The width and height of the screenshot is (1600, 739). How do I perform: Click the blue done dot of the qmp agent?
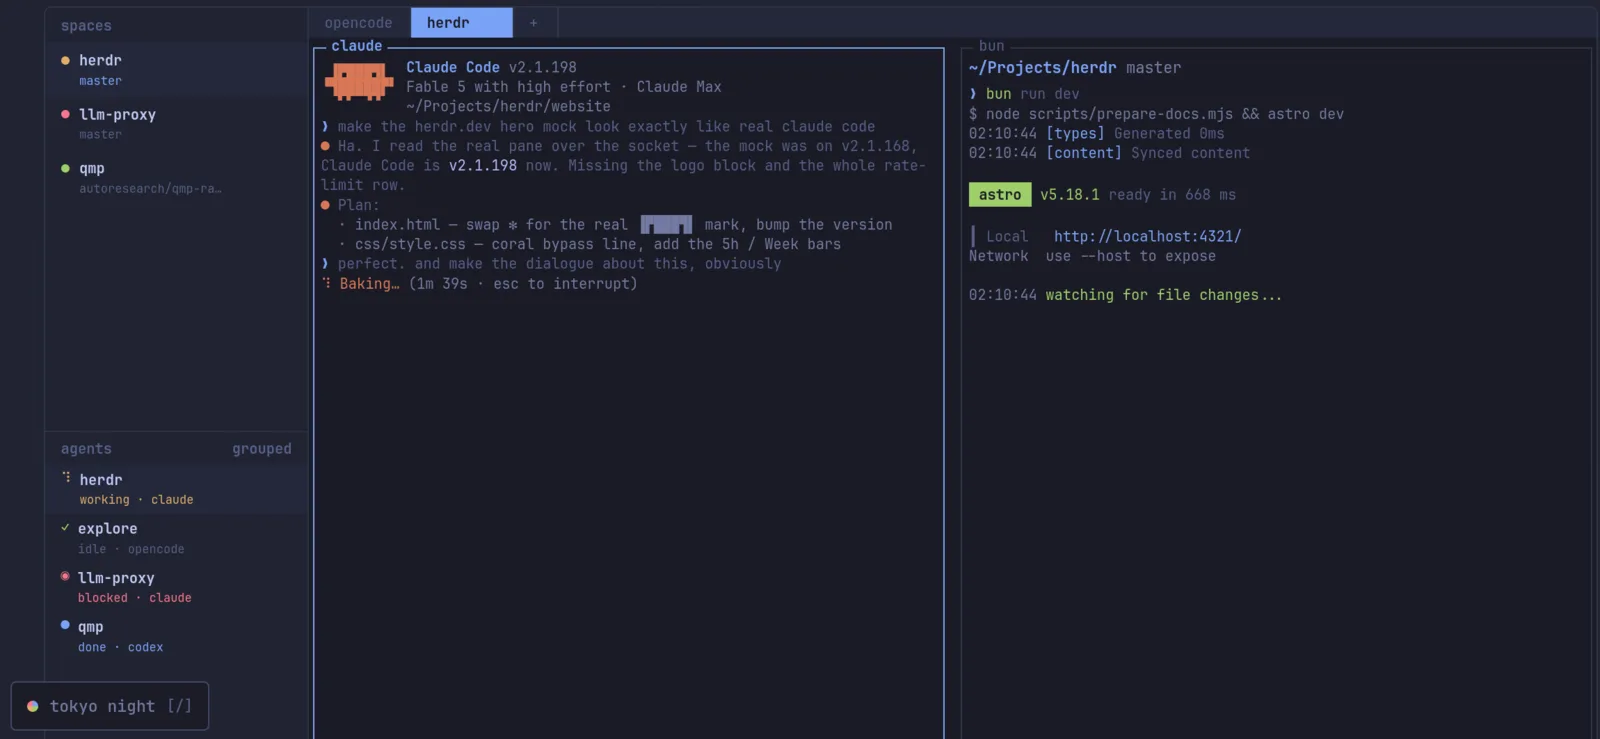tap(65, 625)
